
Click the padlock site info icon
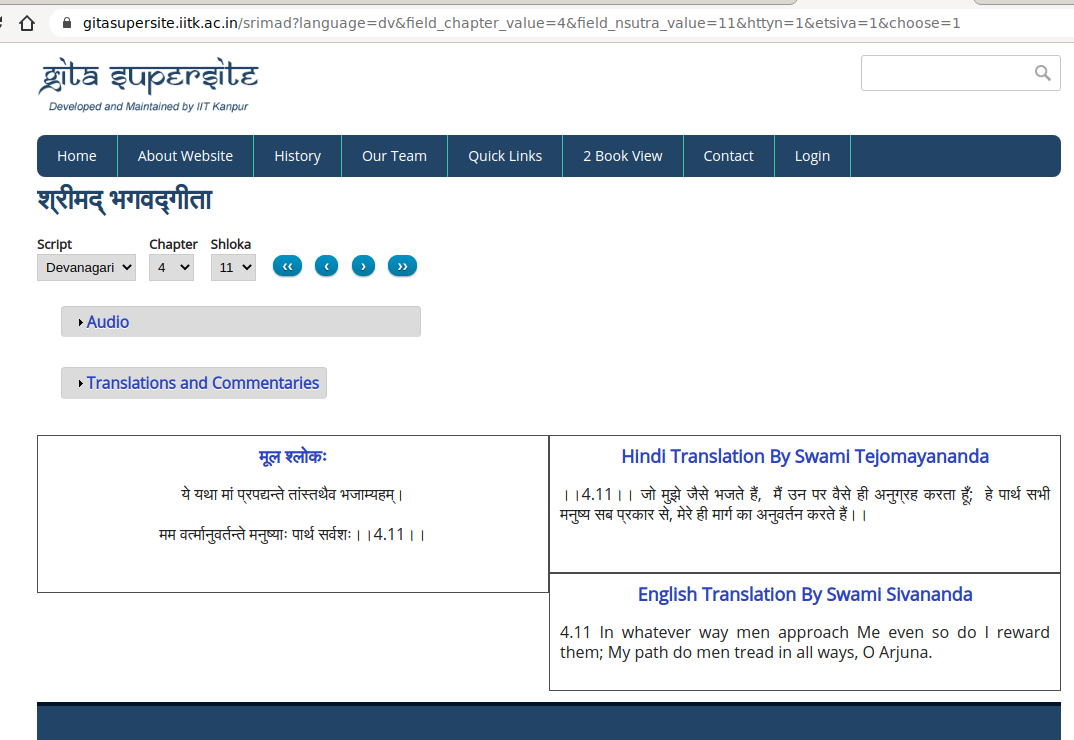pyautogui.click(x=66, y=23)
